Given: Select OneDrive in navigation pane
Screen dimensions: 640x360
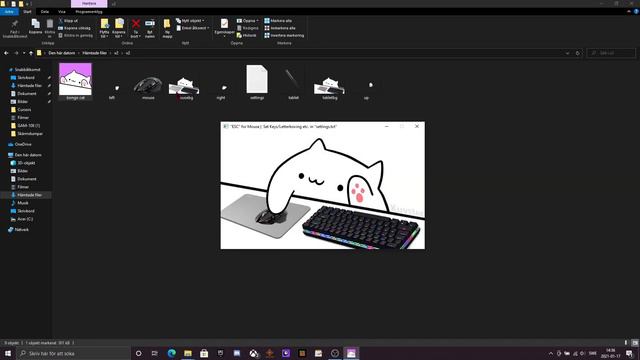Looking at the screenshot, I should click(x=23, y=144).
